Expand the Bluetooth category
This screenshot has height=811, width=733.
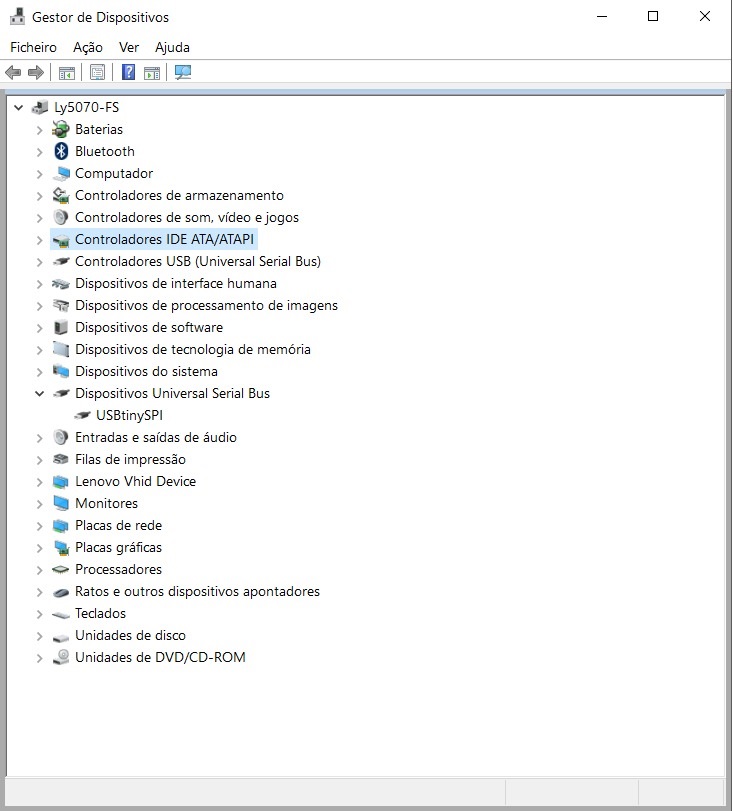(39, 152)
